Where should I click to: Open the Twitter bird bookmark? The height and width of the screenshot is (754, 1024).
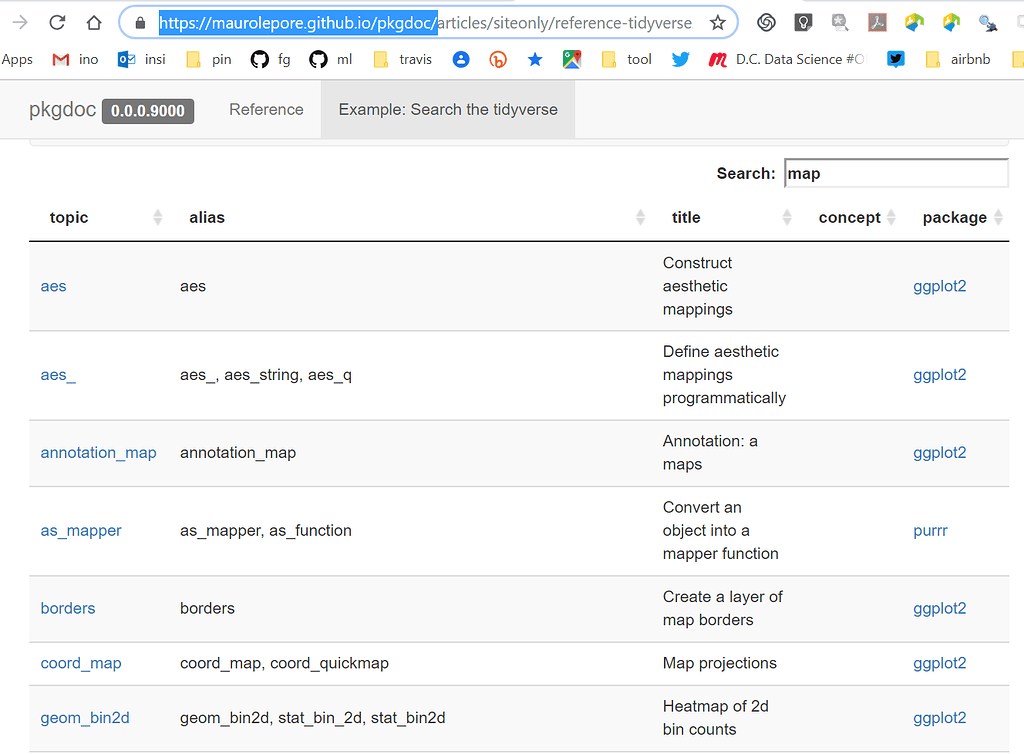coord(680,59)
